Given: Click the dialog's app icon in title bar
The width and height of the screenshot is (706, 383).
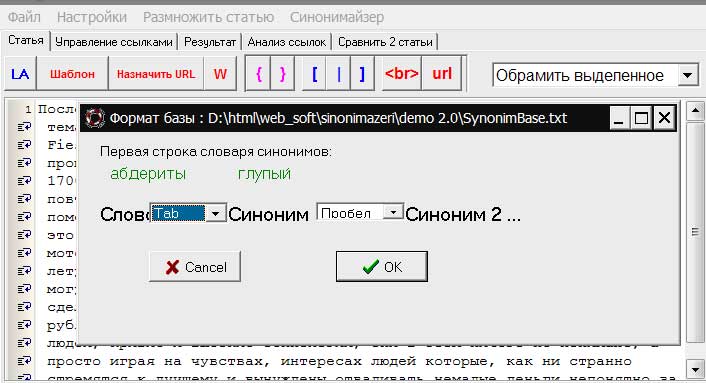Looking at the screenshot, I should click(95, 118).
